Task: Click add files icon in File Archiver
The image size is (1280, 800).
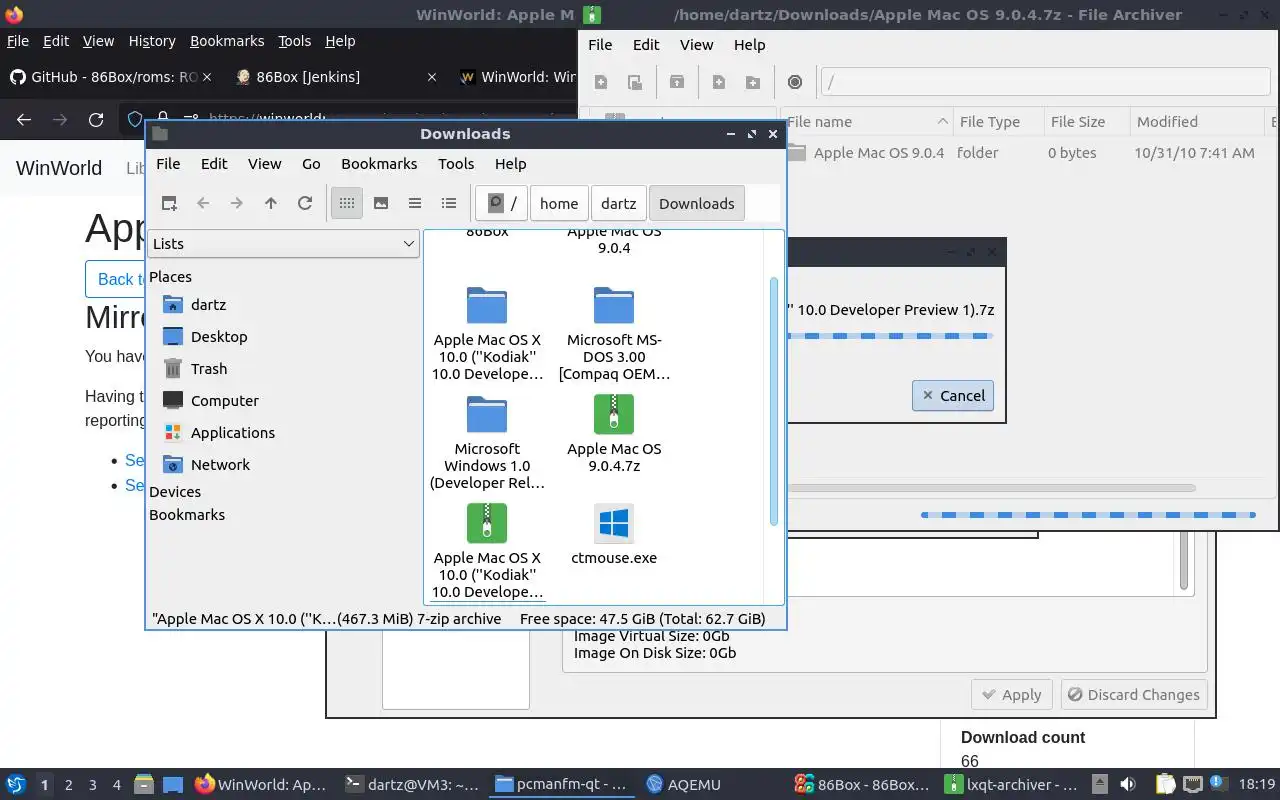Action: (719, 82)
